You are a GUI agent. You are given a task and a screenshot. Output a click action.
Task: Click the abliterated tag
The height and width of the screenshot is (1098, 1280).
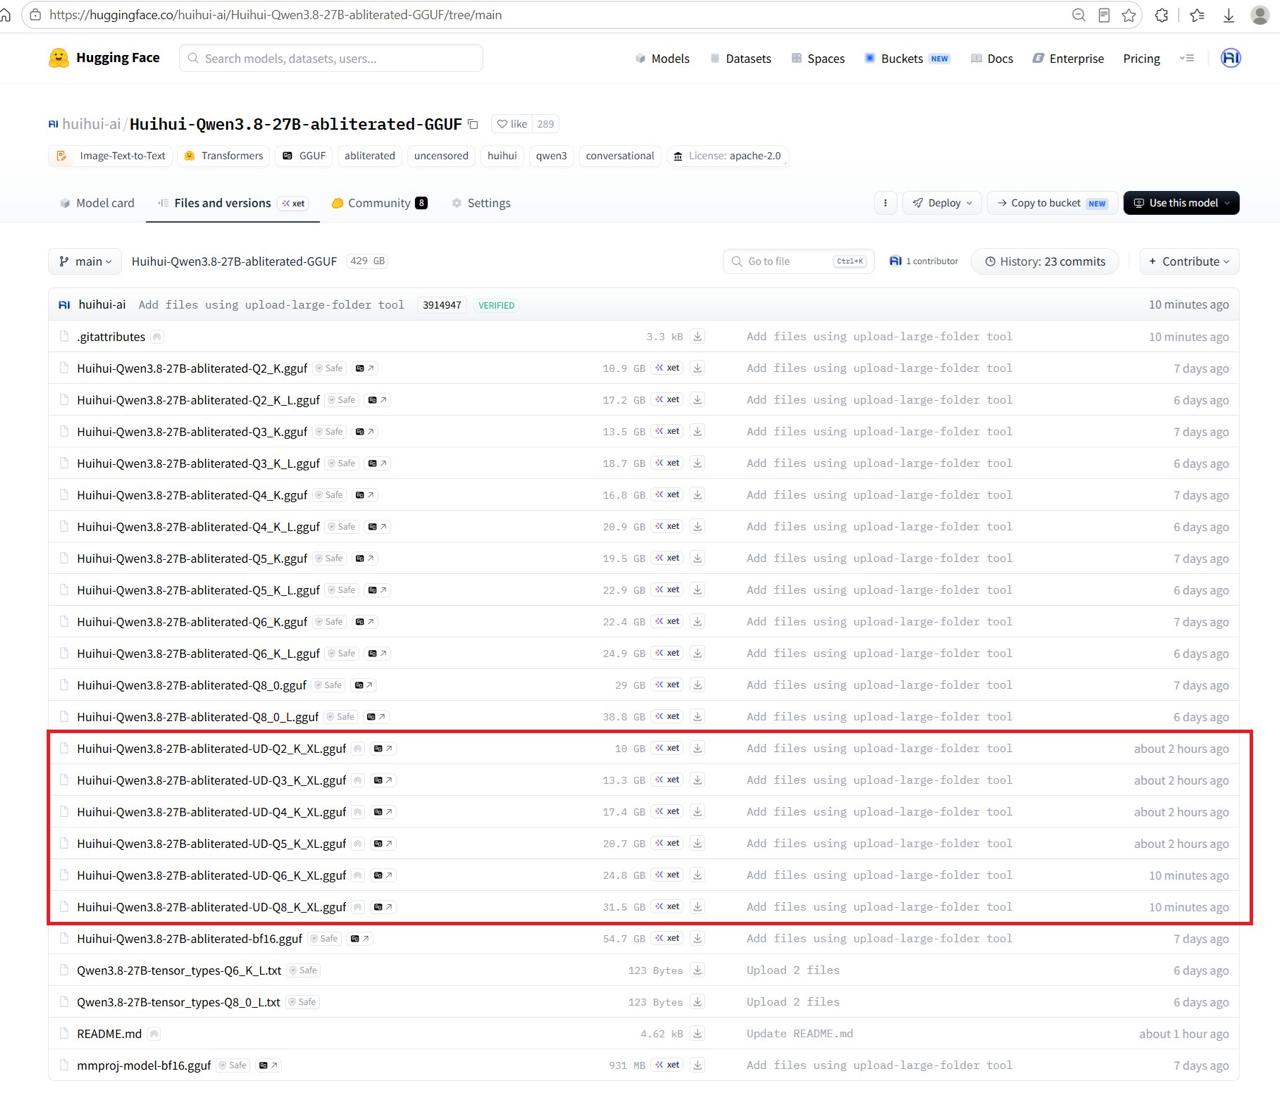pos(370,156)
